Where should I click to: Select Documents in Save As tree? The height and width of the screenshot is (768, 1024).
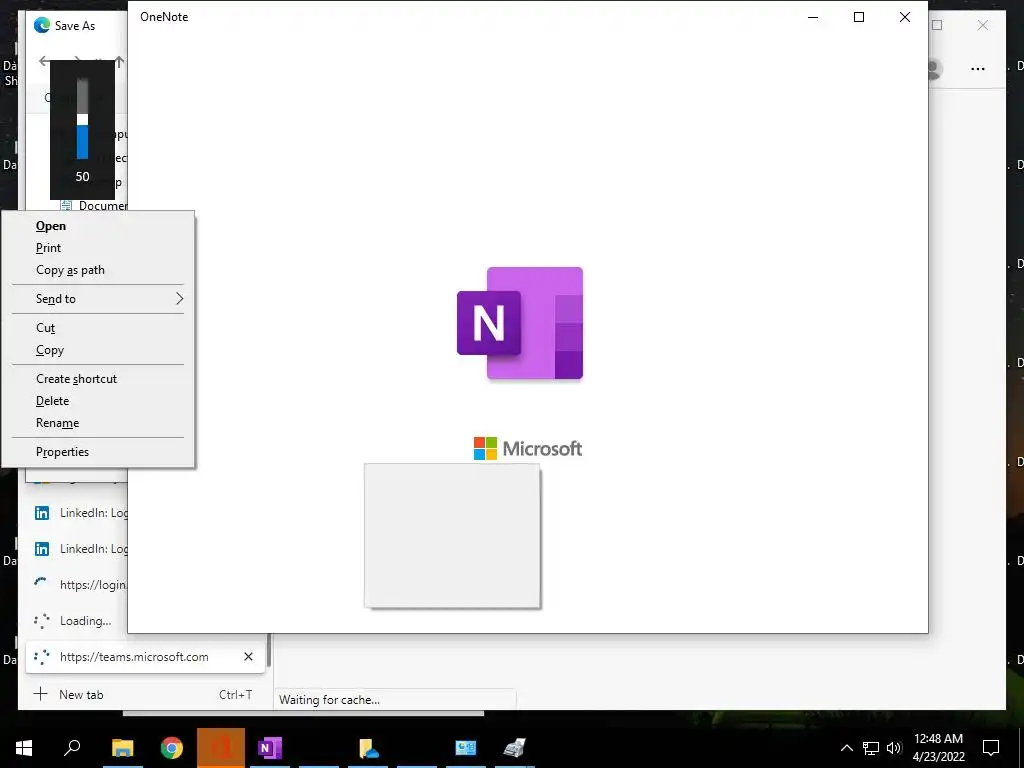pos(103,205)
